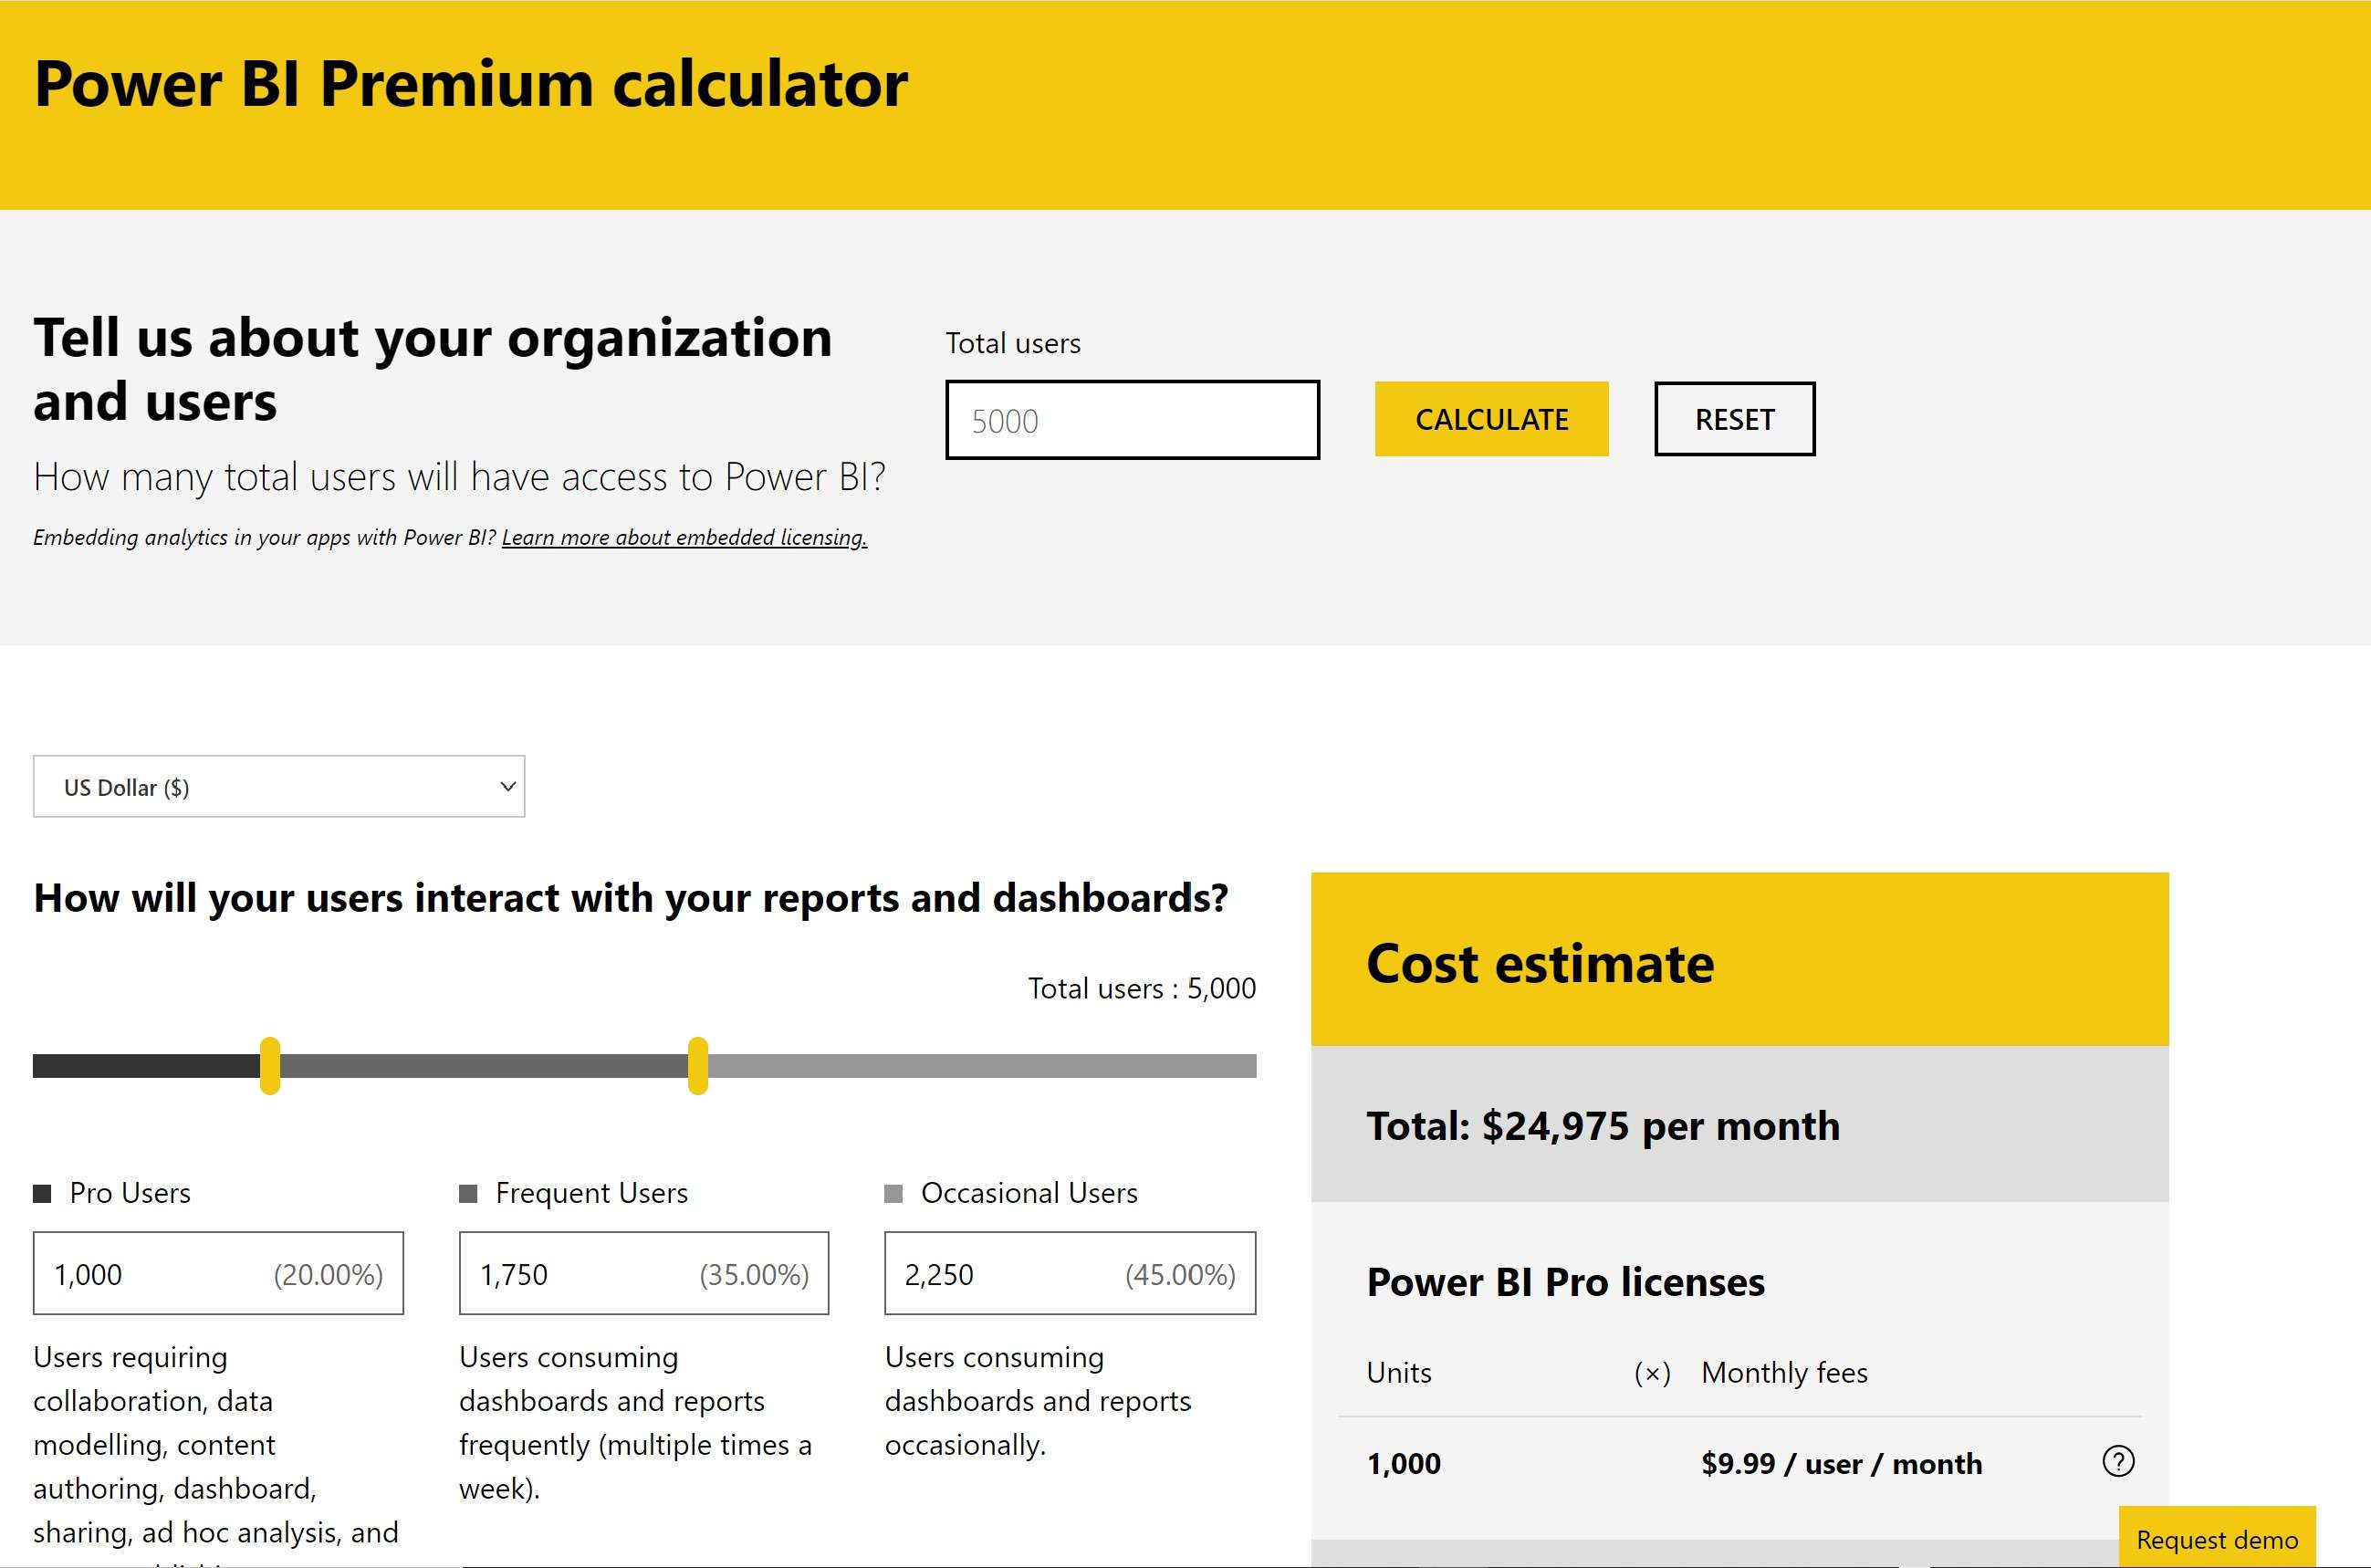Open the US Dollar currency dropdown
Image resolution: width=2371 pixels, height=1568 pixels.
tap(278, 786)
